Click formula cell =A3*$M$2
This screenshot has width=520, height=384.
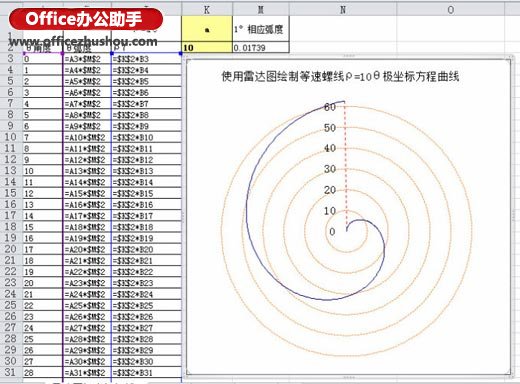pyautogui.click(x=87, y=59)
